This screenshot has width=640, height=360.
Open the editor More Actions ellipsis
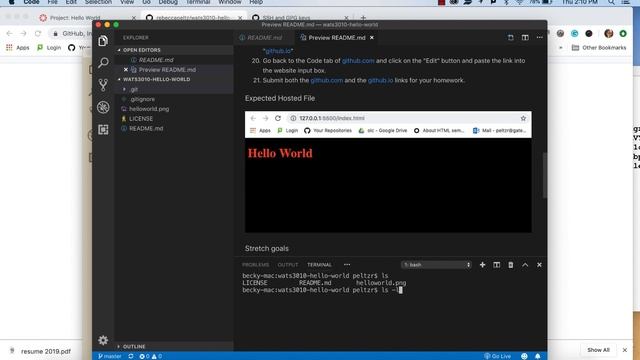coord(540,38)
